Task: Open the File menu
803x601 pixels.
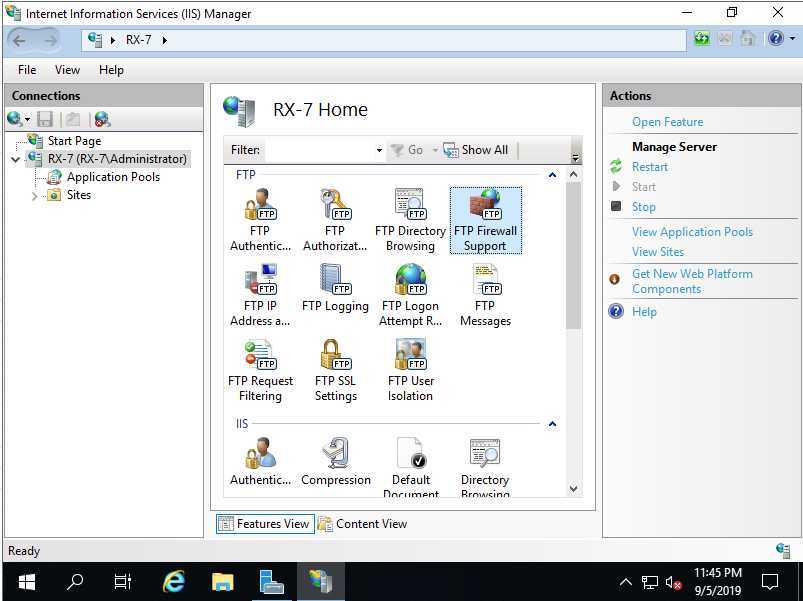Action: [x=27, y=70]
